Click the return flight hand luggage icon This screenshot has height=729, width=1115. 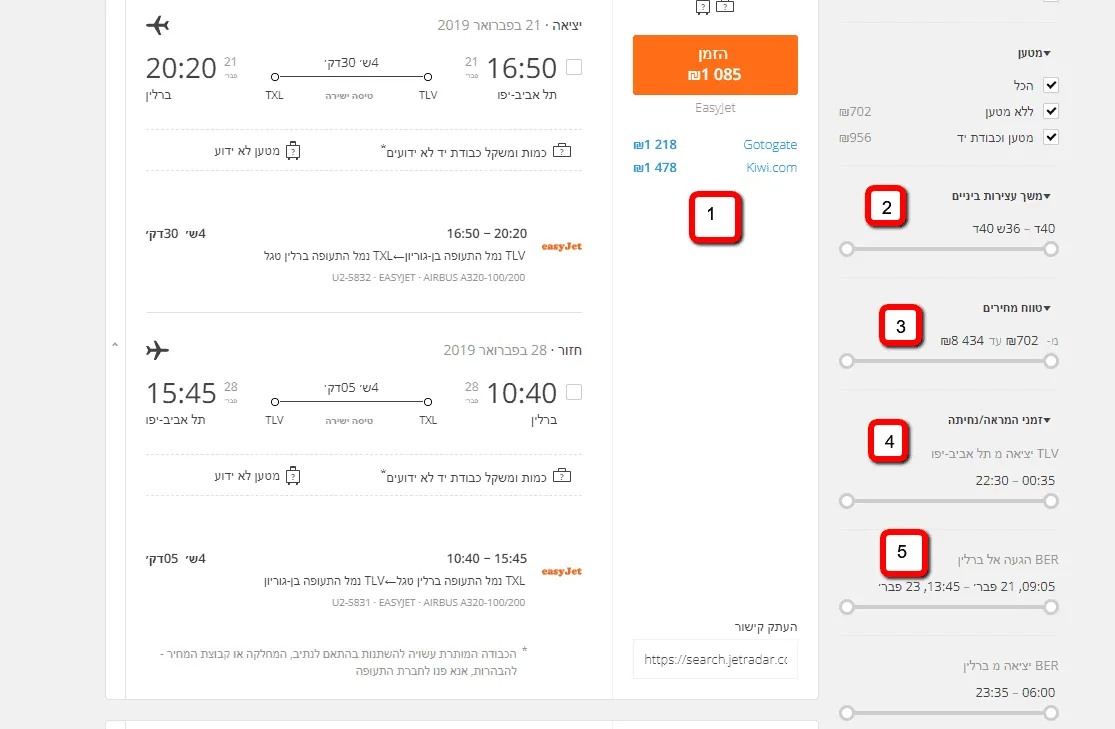pos(561,475)
